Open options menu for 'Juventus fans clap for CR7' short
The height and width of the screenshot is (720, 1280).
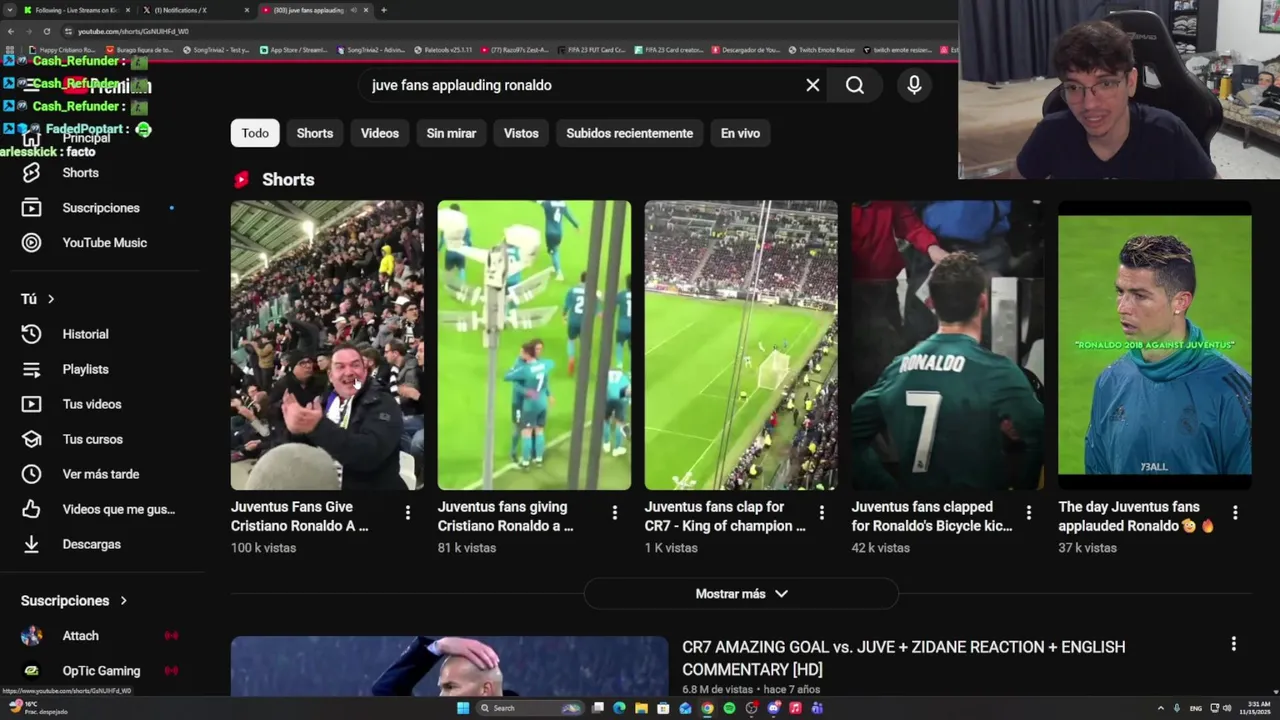click(821, 513)
